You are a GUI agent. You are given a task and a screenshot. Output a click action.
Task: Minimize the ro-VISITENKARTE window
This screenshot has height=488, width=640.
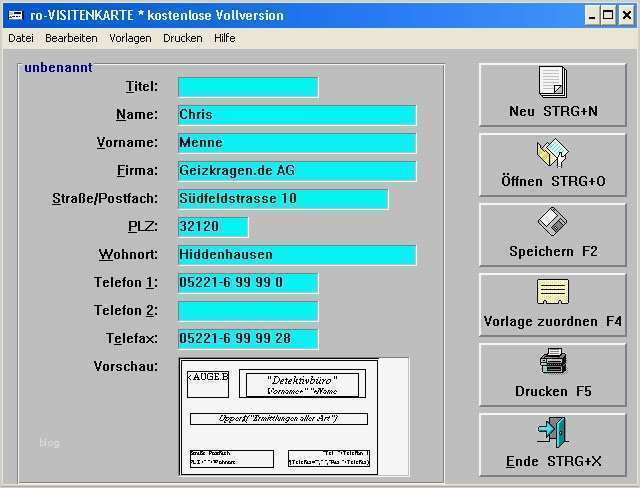coord(592,16)
